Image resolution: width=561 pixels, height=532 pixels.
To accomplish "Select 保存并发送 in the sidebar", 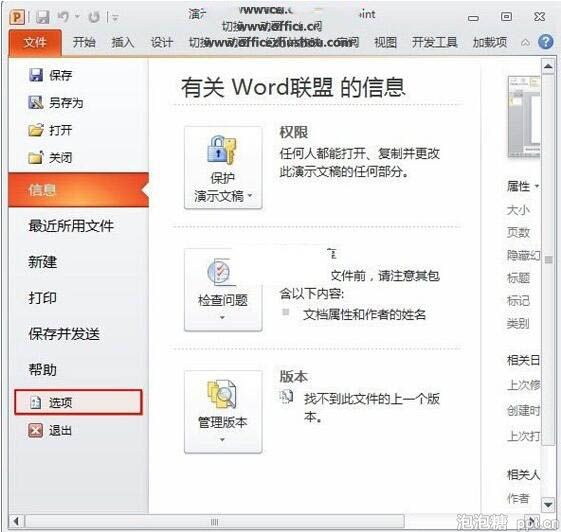I will coord(64,334).
